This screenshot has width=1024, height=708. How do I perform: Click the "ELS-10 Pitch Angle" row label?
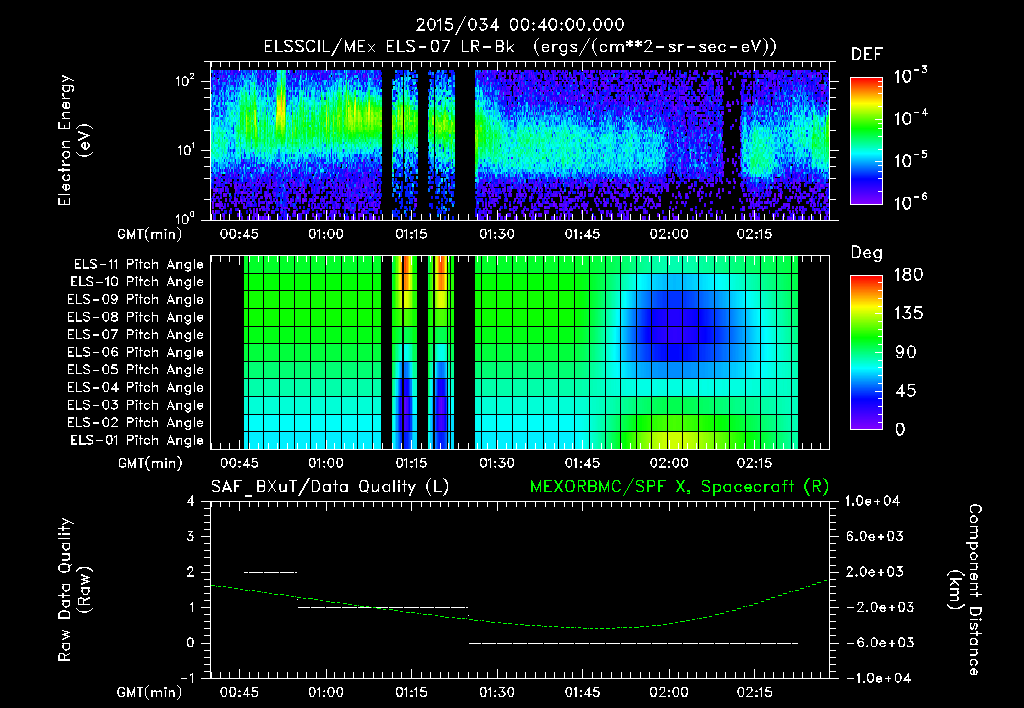coord(137,282)
